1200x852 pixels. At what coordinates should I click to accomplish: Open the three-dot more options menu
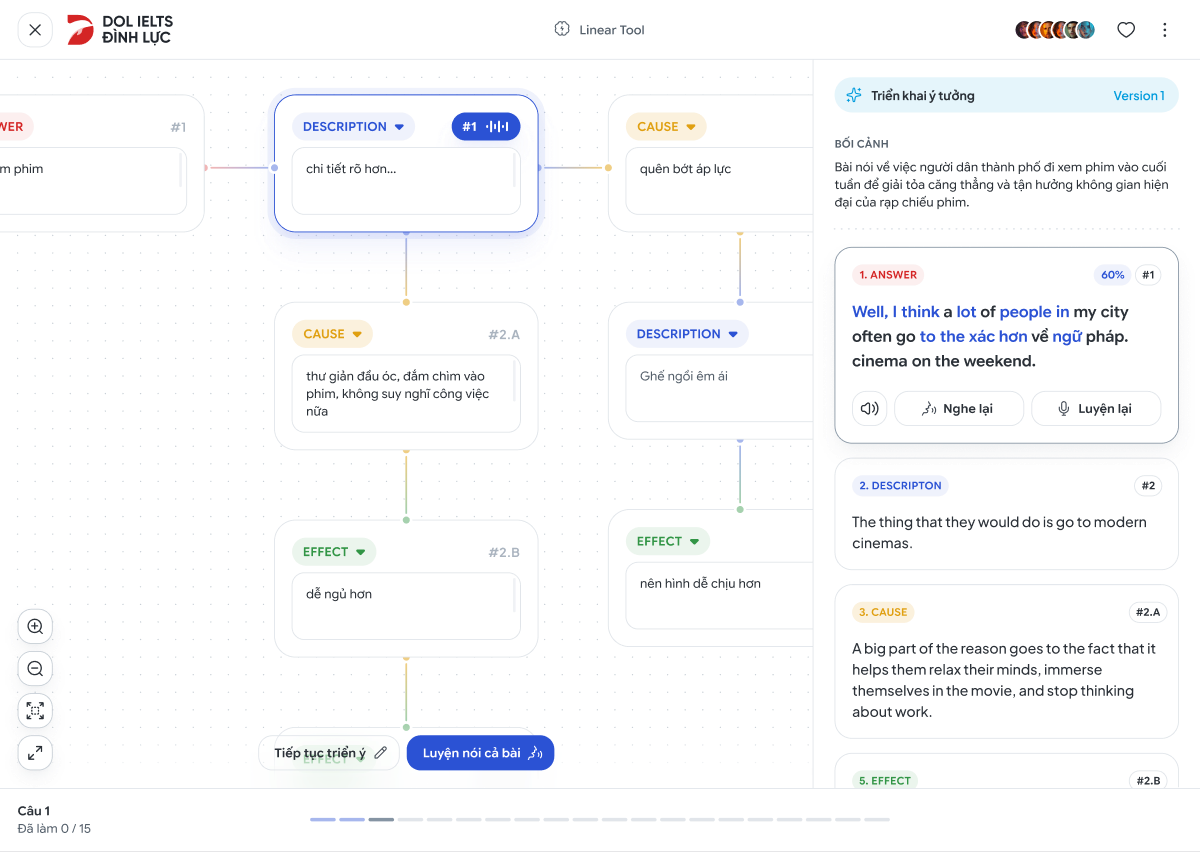[1164, 30]
